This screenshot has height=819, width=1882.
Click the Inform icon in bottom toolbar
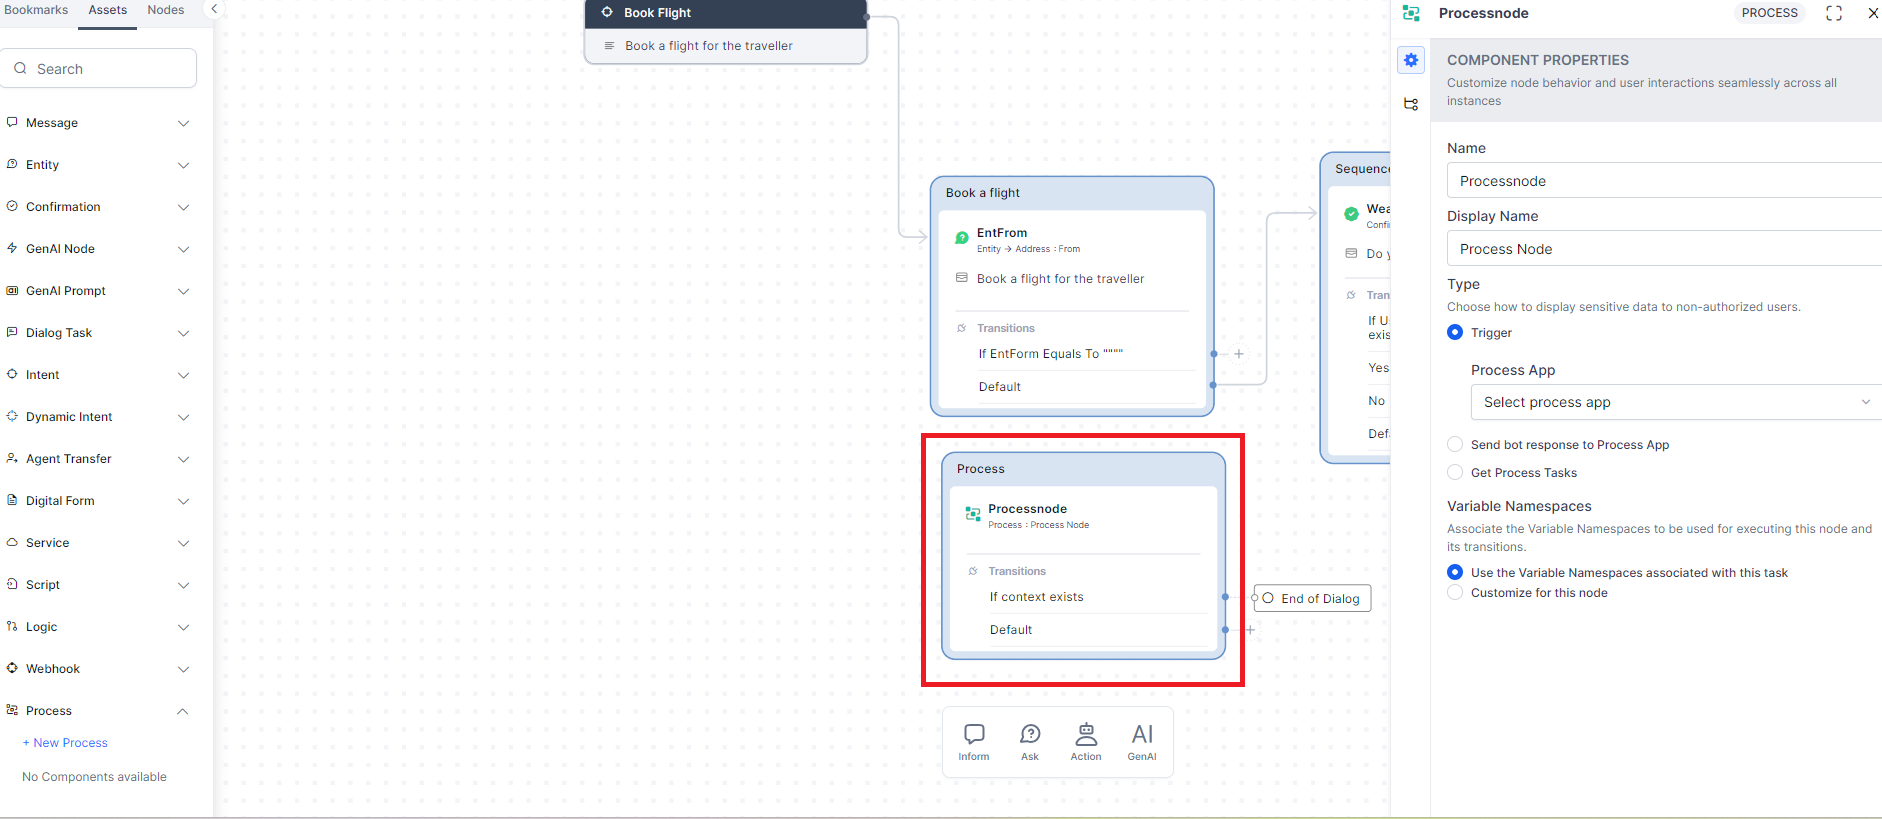[x=973, y=741]
